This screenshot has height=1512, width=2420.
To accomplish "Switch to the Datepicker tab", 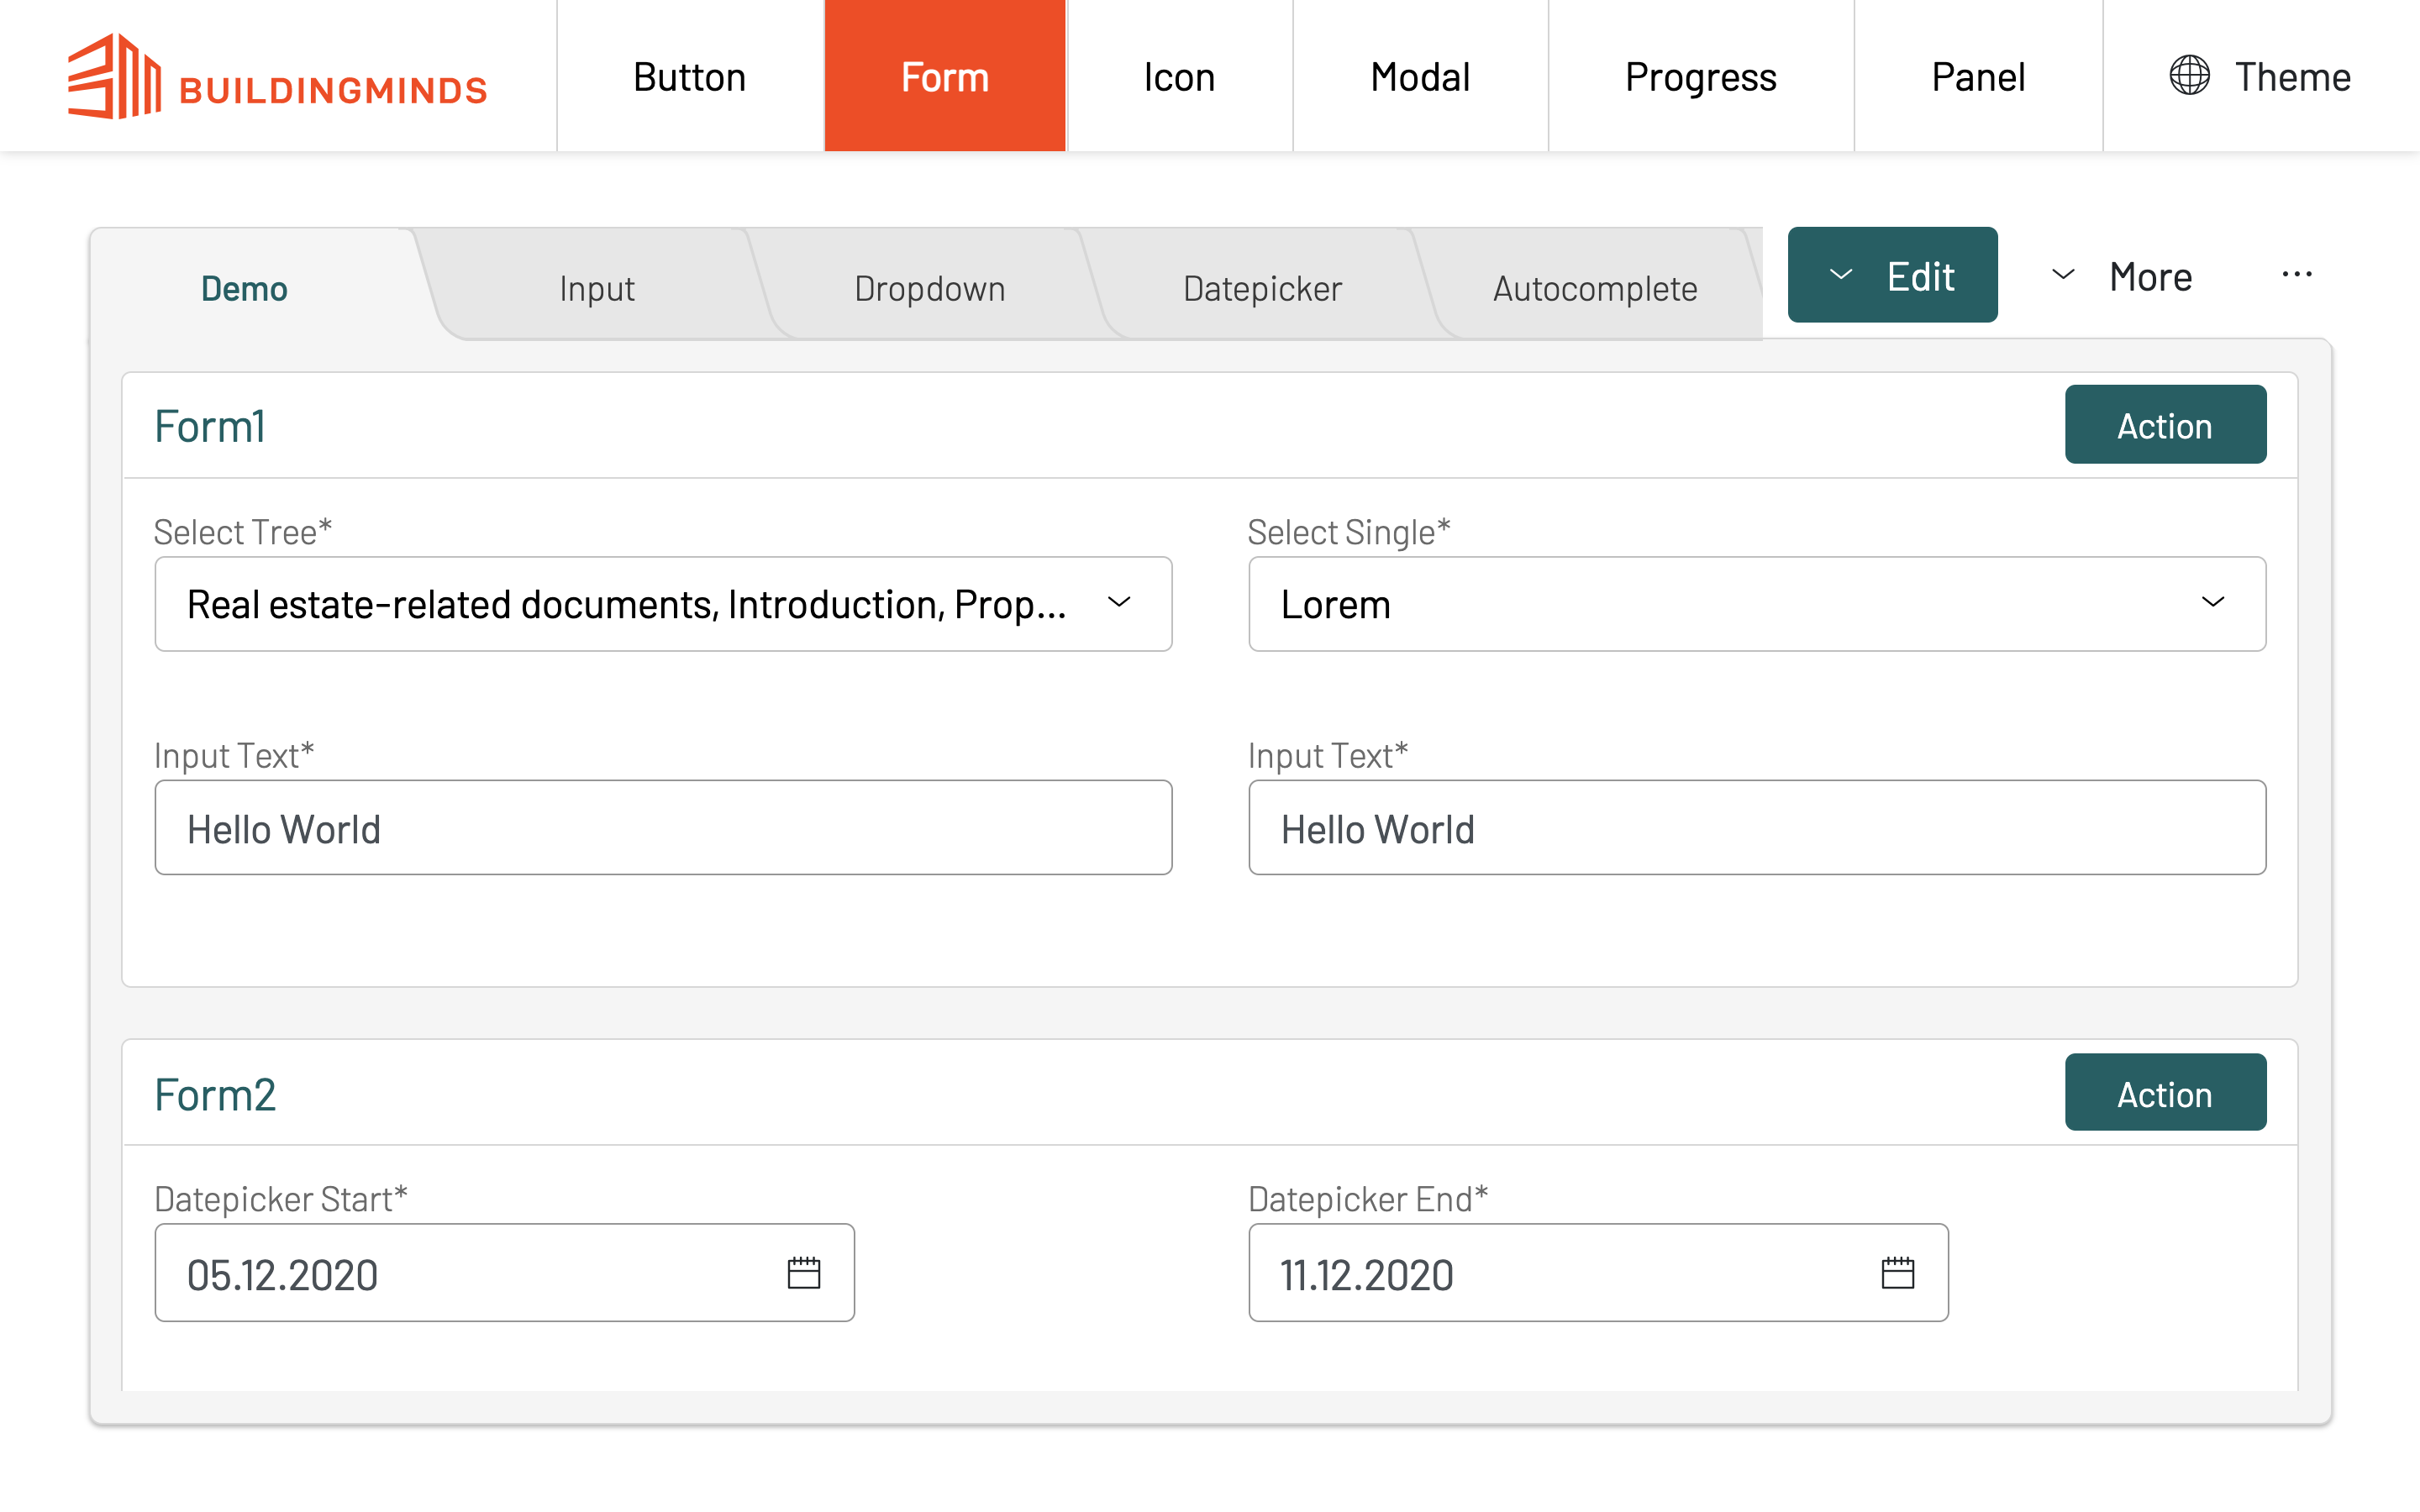I will click(1262, 288).
